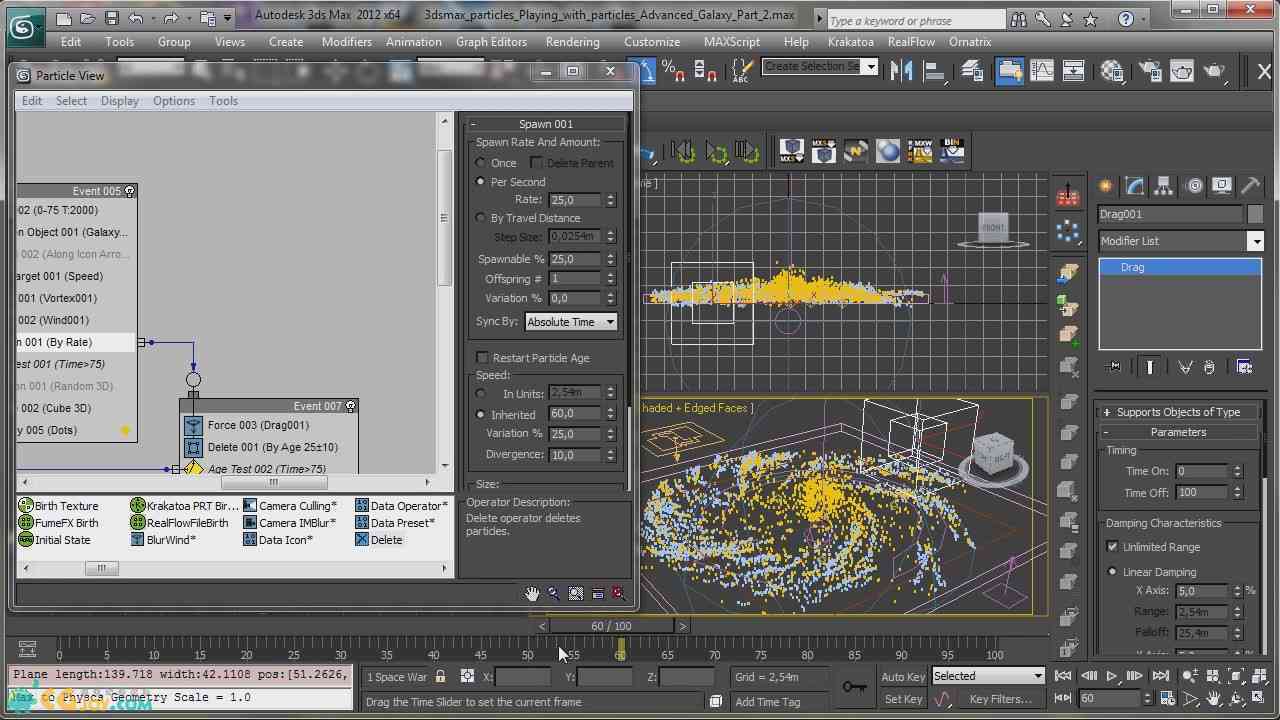The height and width of the screenshot is (720, 1280).
Task: Switch to Hierarchy command panel tab
Action: (1163, 186)
